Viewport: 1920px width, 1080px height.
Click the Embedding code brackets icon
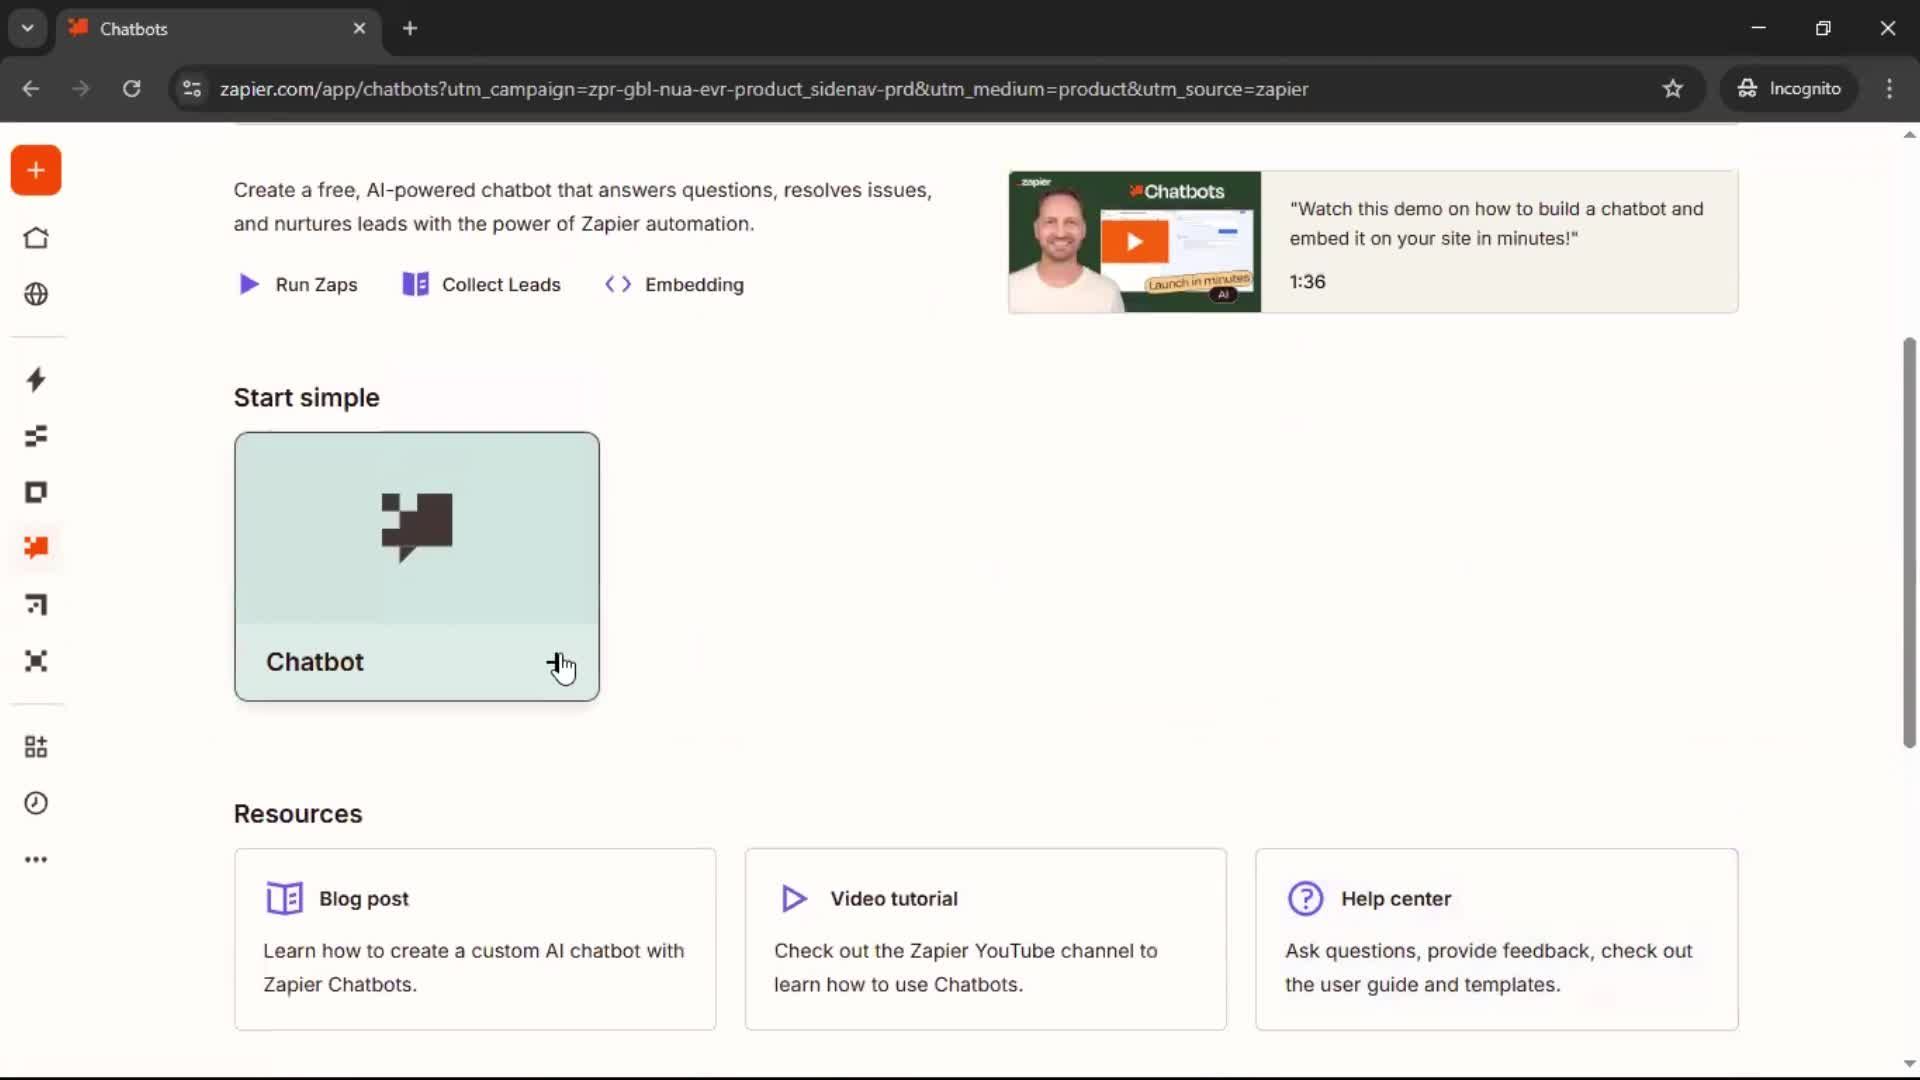(618, 284)
